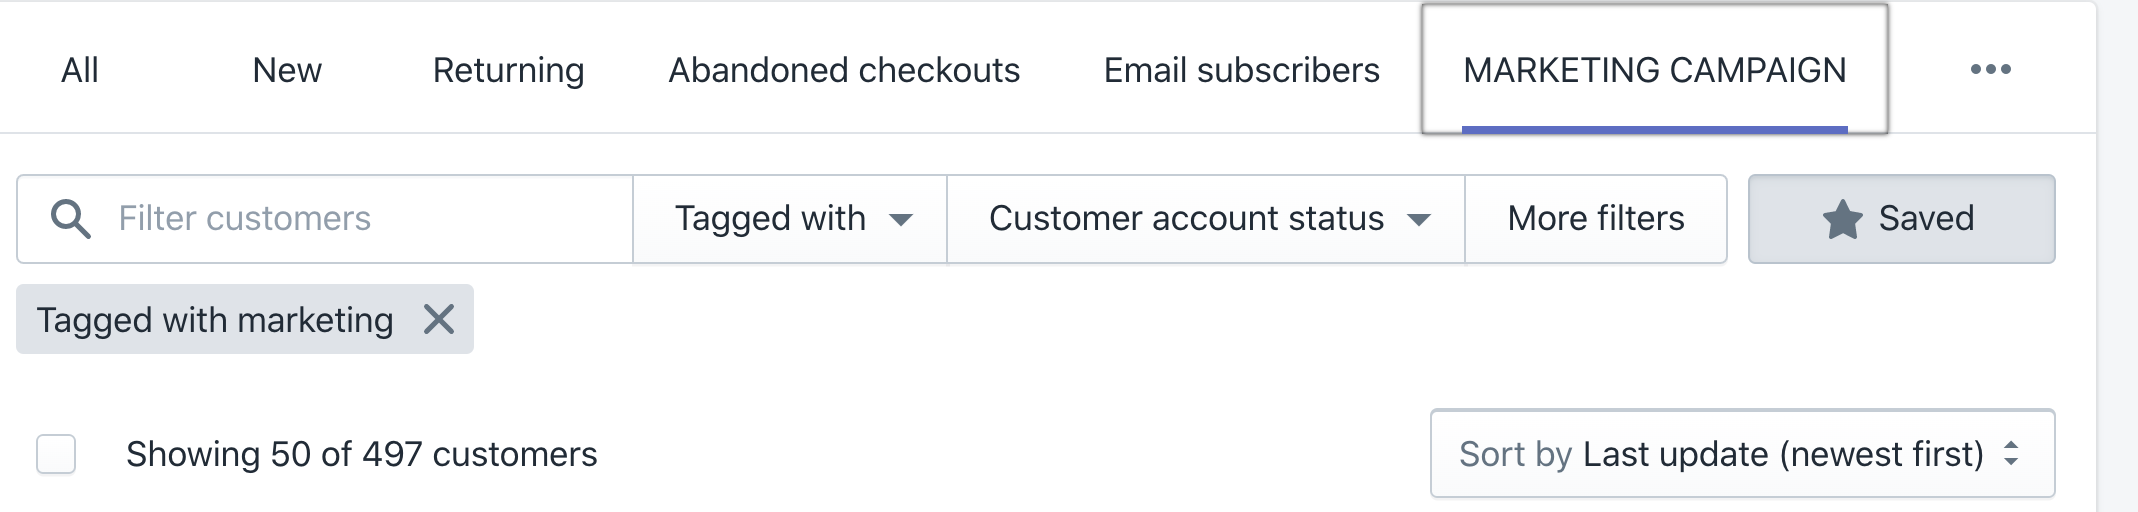Image resolution: width=2138 pixels, height=512 pixels.
Task: Click the star icon on Saved
Action: point(1842,219)
